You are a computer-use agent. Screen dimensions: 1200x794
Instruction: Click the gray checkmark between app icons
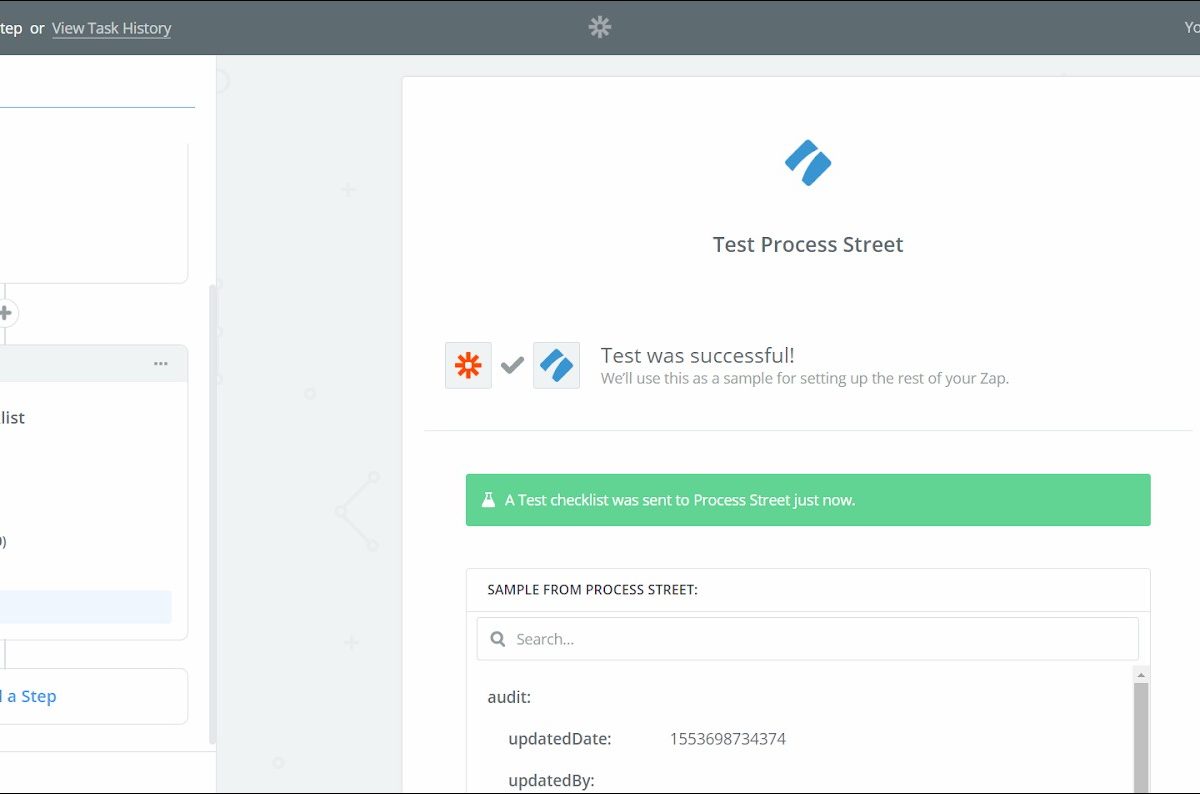point(512,366)
